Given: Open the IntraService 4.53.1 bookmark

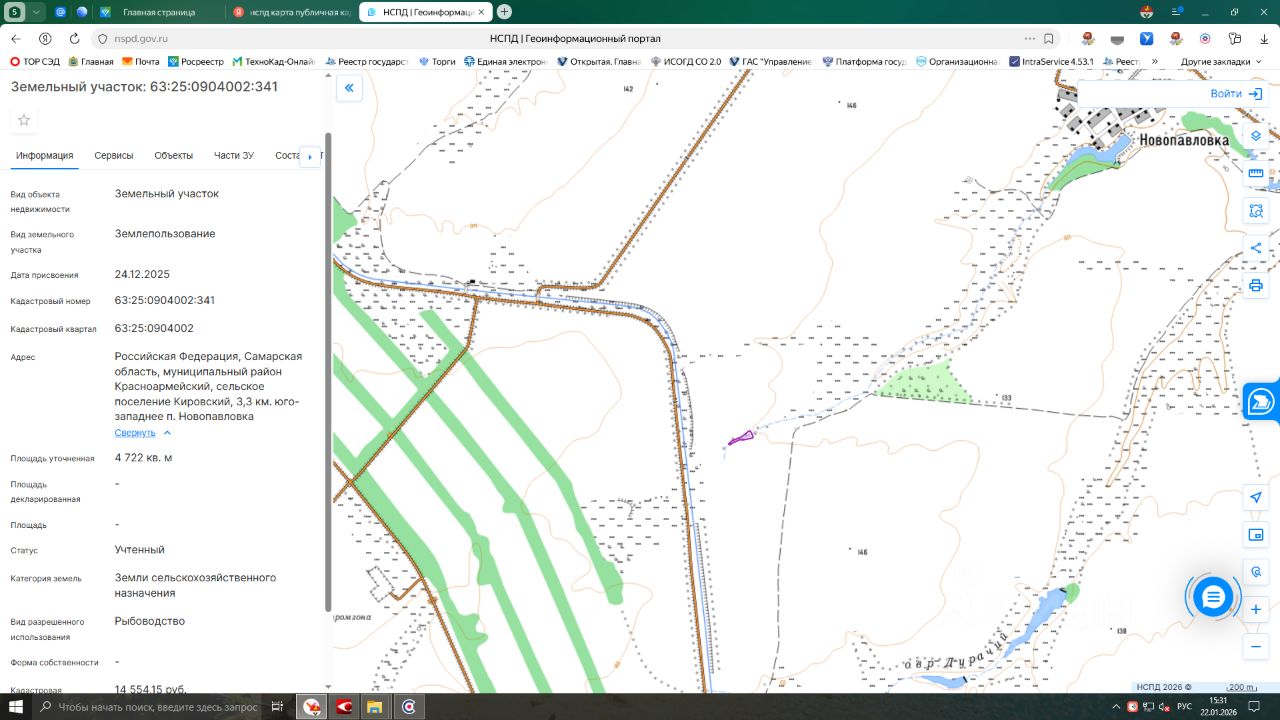Looking at the screenshot, I should coord(1051,61).
